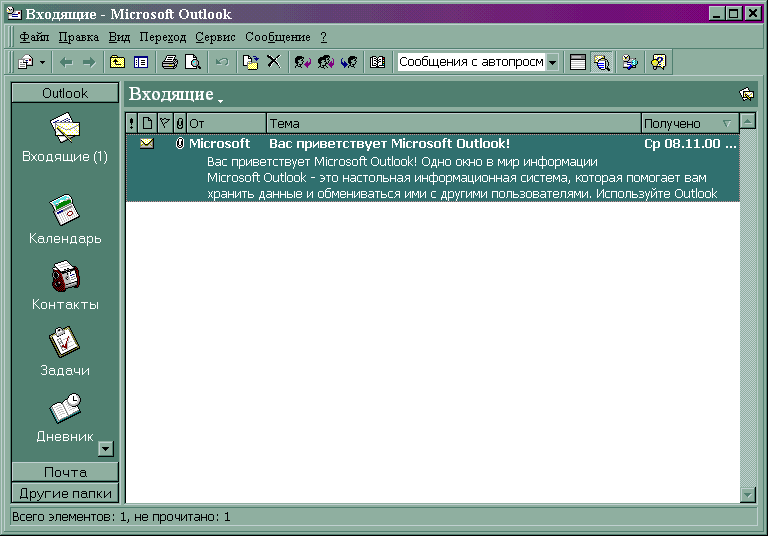Viewport: 768px width, 536px height.
Task: Open Входящие (1) shortcut in Outlook bar
Action: point(65,138)
